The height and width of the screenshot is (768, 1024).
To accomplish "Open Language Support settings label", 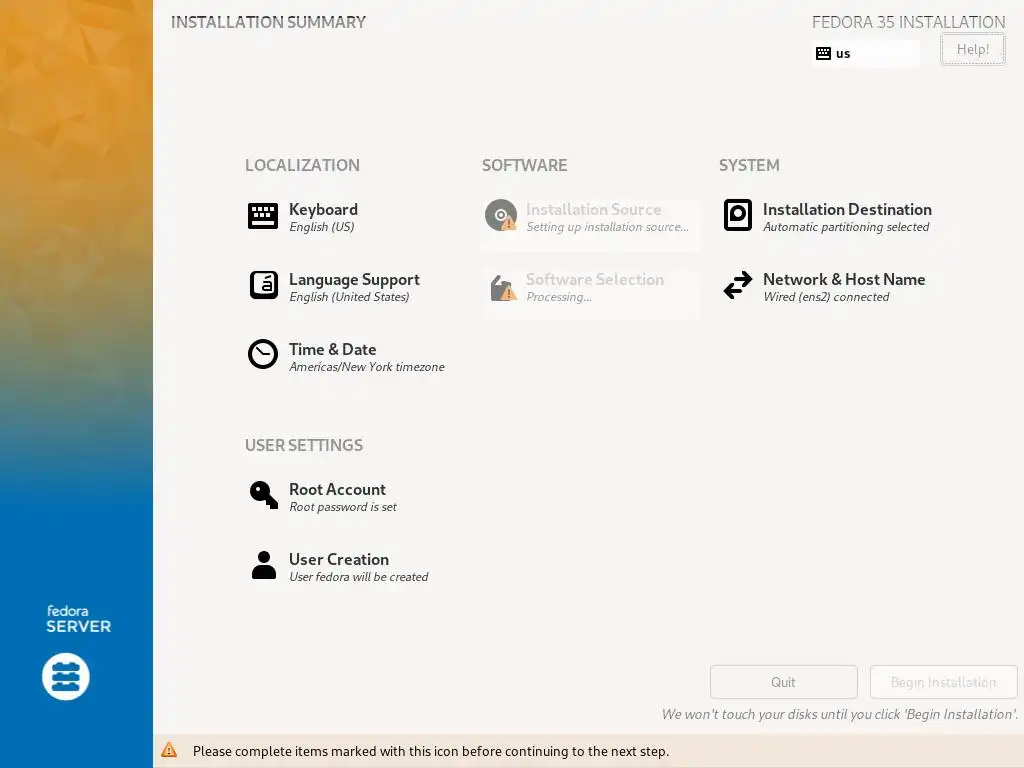I will 355,280.
